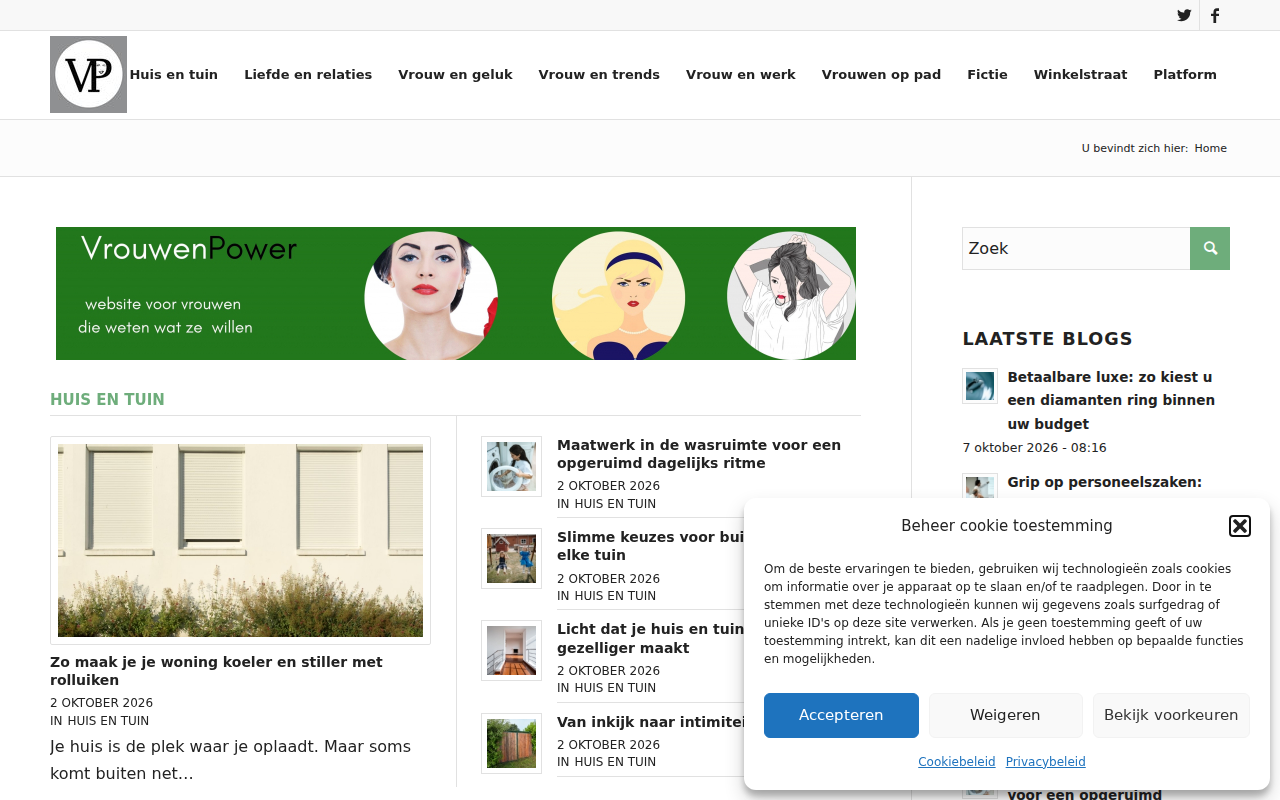
Task: Click the green search magnifier button
Action: coord(1210,248)
